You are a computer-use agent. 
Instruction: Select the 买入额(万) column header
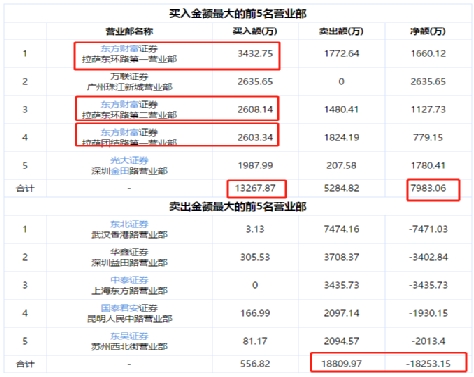255,31
